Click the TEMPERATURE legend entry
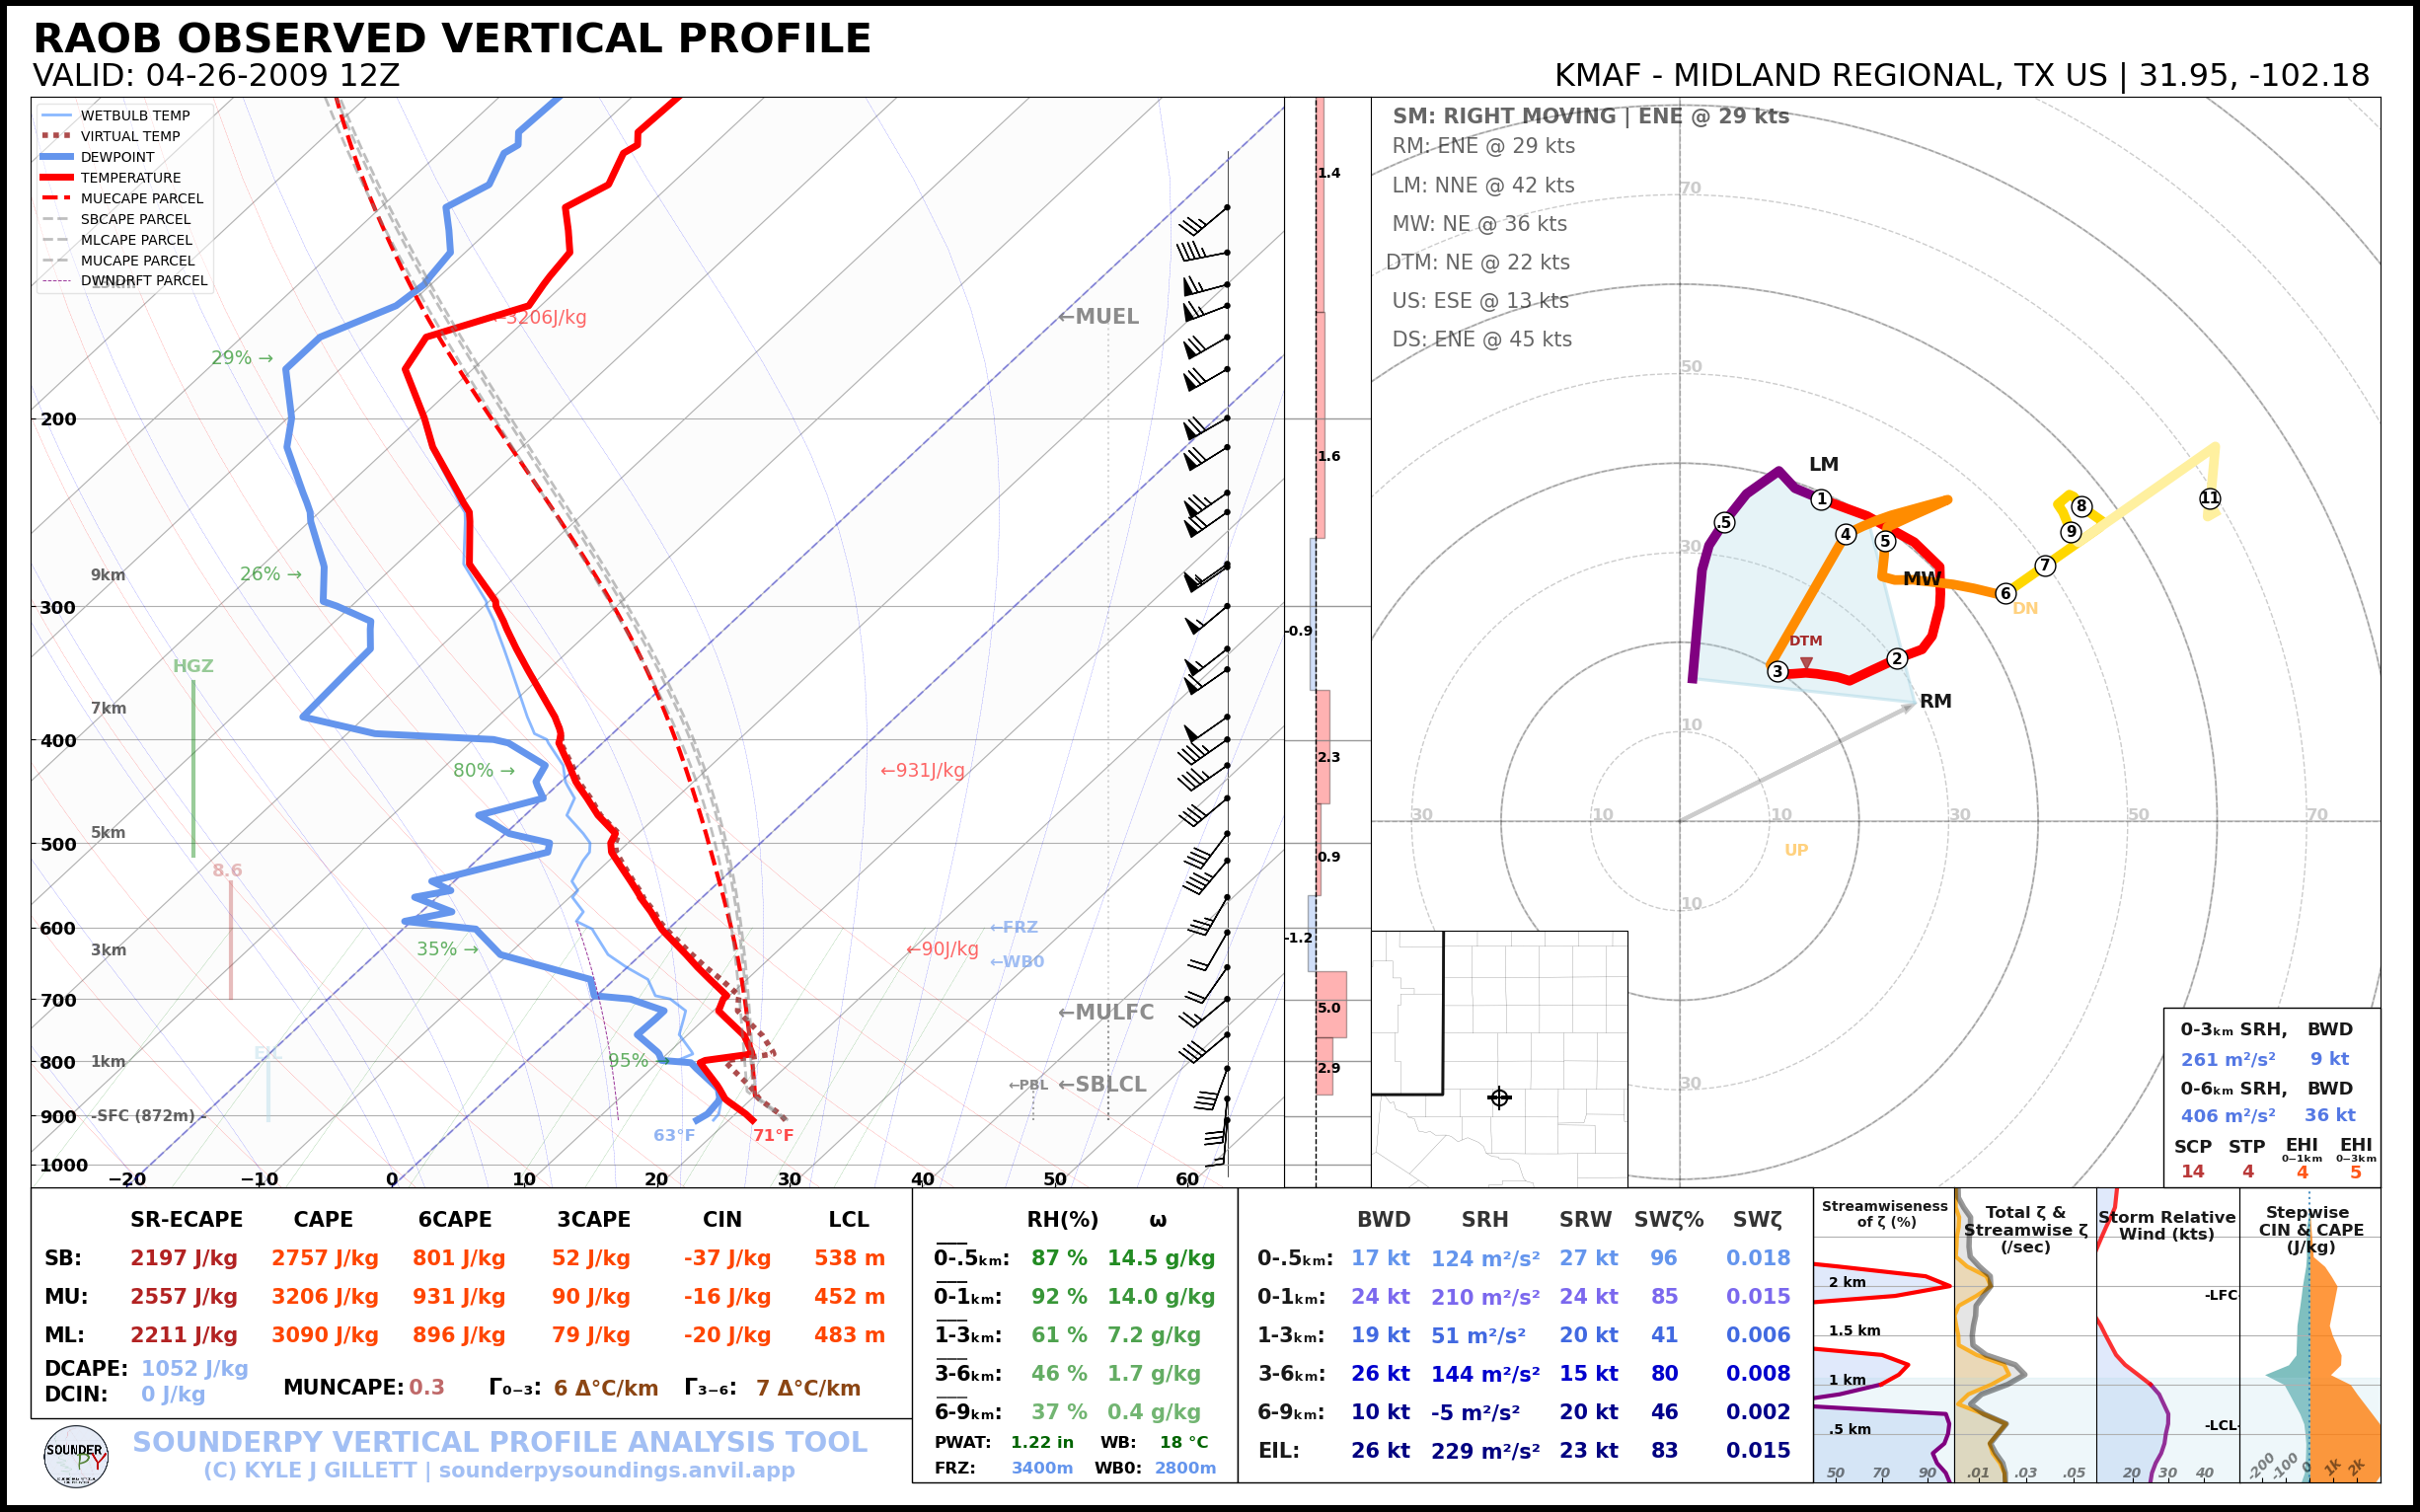 (x=130, y=178)
